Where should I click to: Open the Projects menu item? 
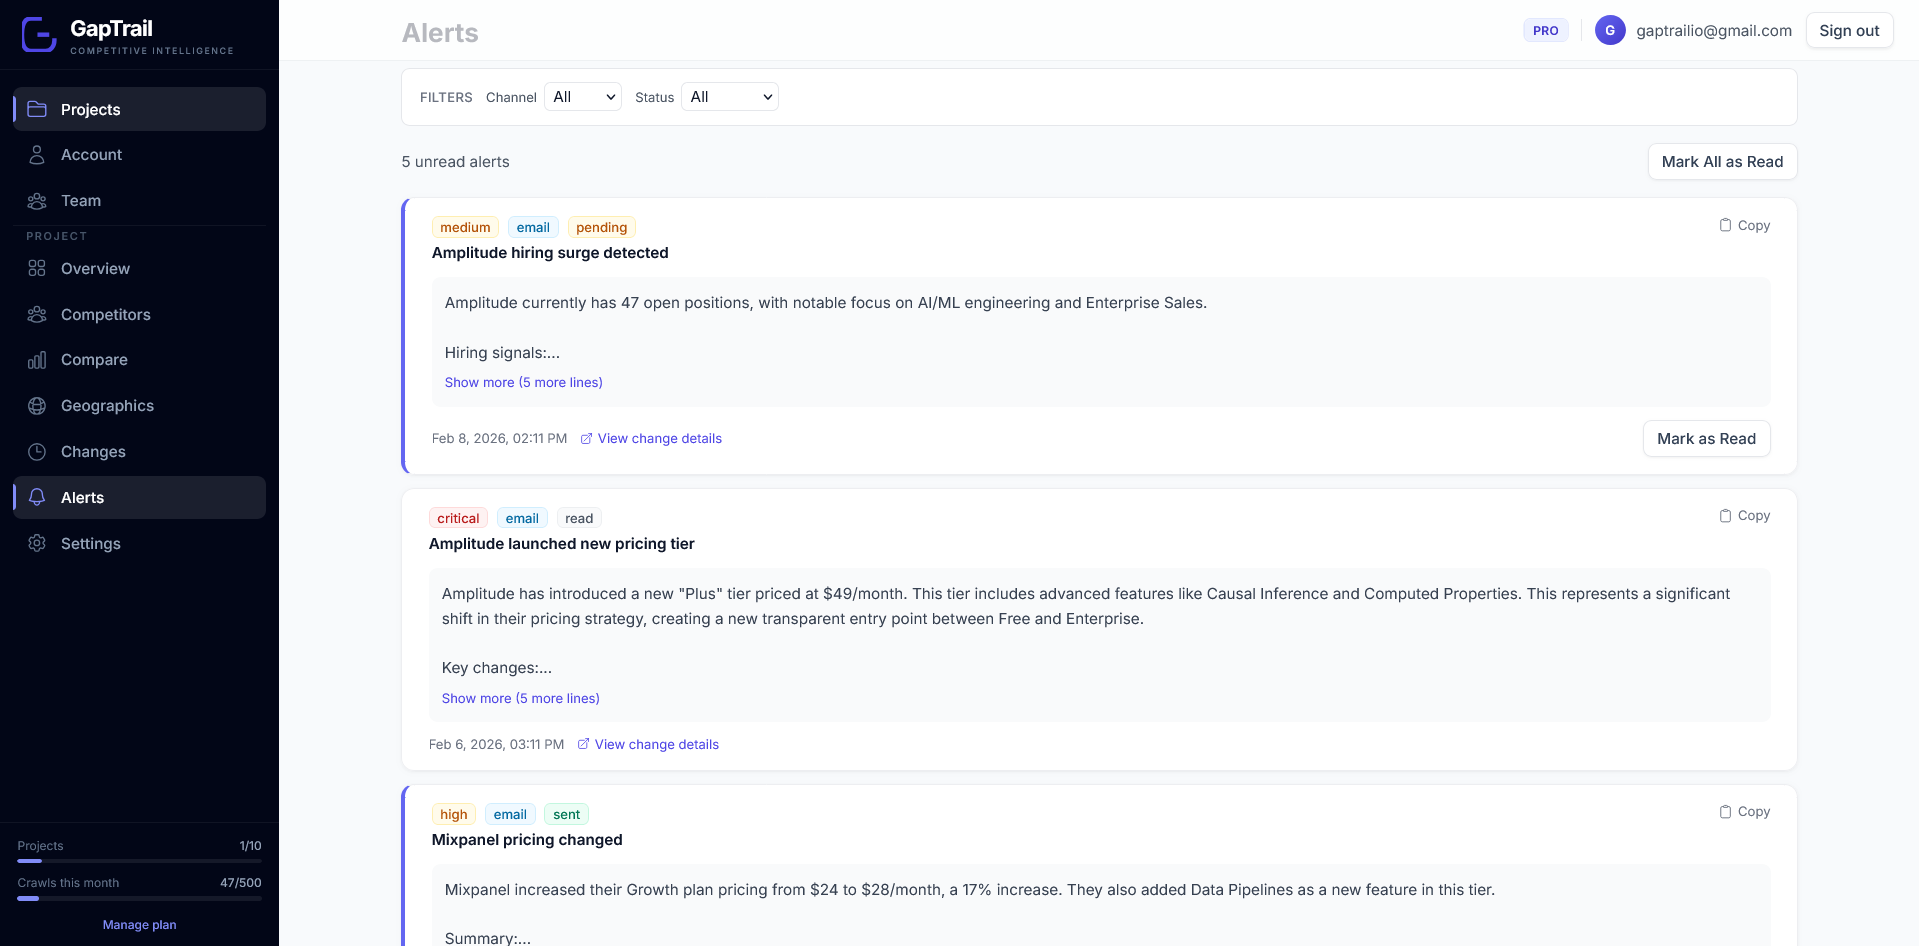[x=139, y=109]
